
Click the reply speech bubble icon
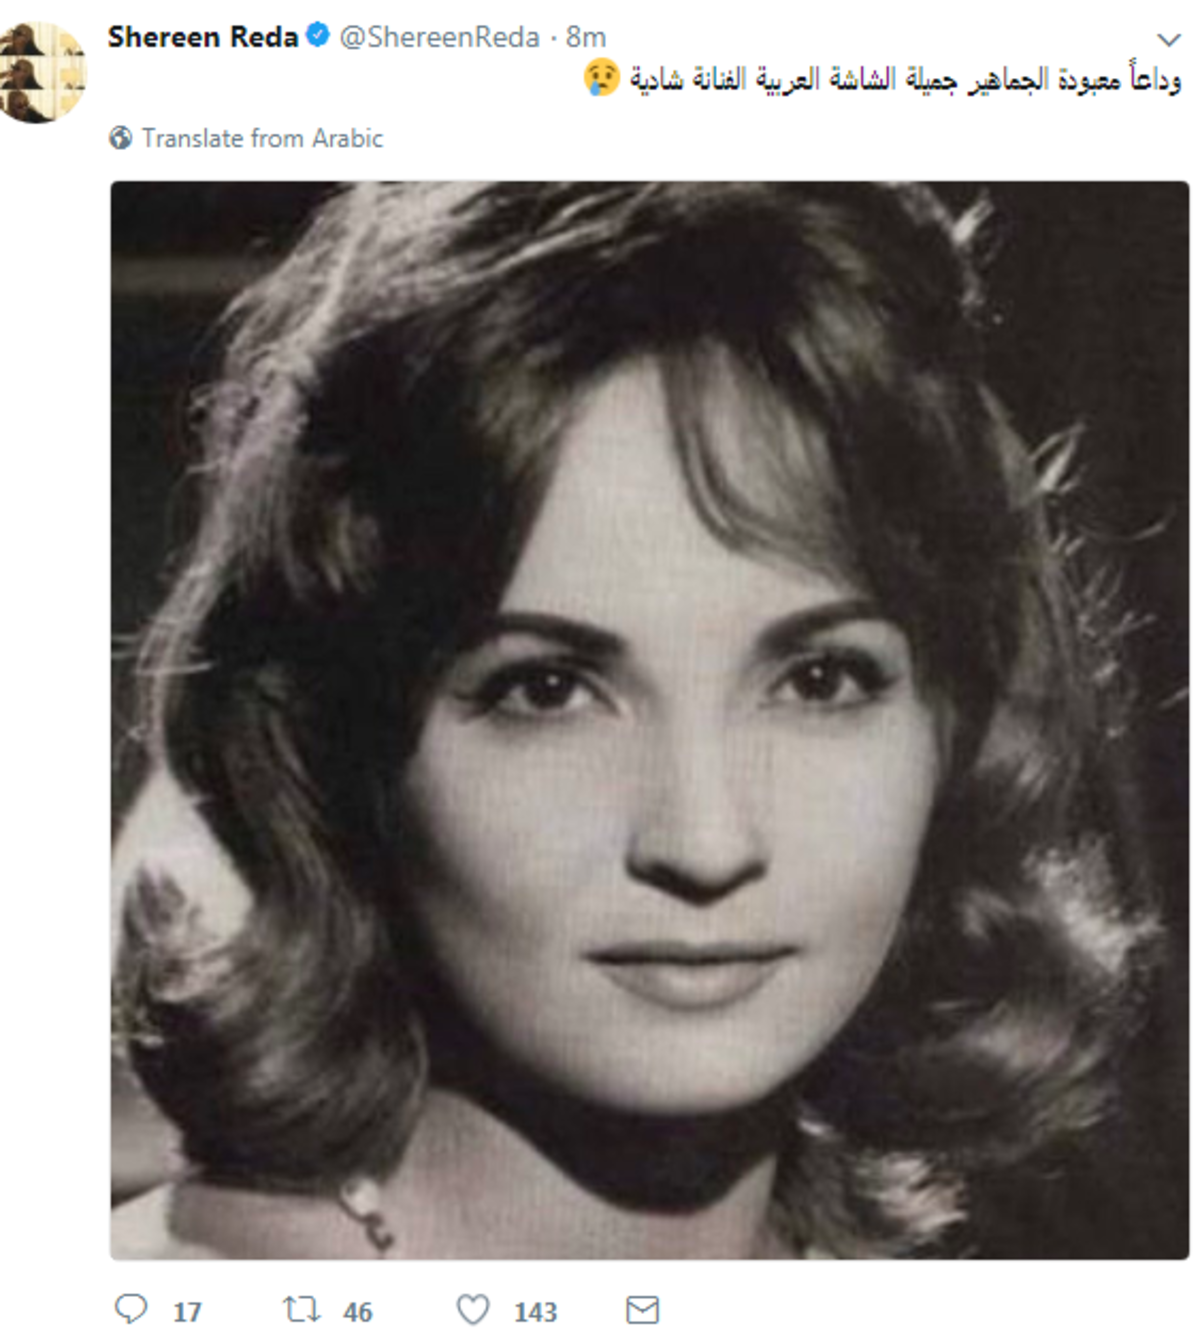(x=131, y=1308)
